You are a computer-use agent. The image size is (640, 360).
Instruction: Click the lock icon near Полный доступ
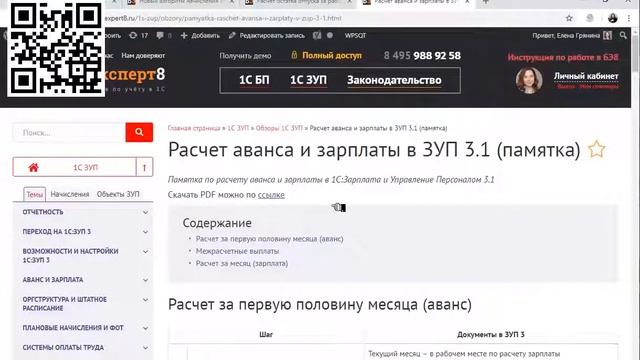tap(294, 55)
